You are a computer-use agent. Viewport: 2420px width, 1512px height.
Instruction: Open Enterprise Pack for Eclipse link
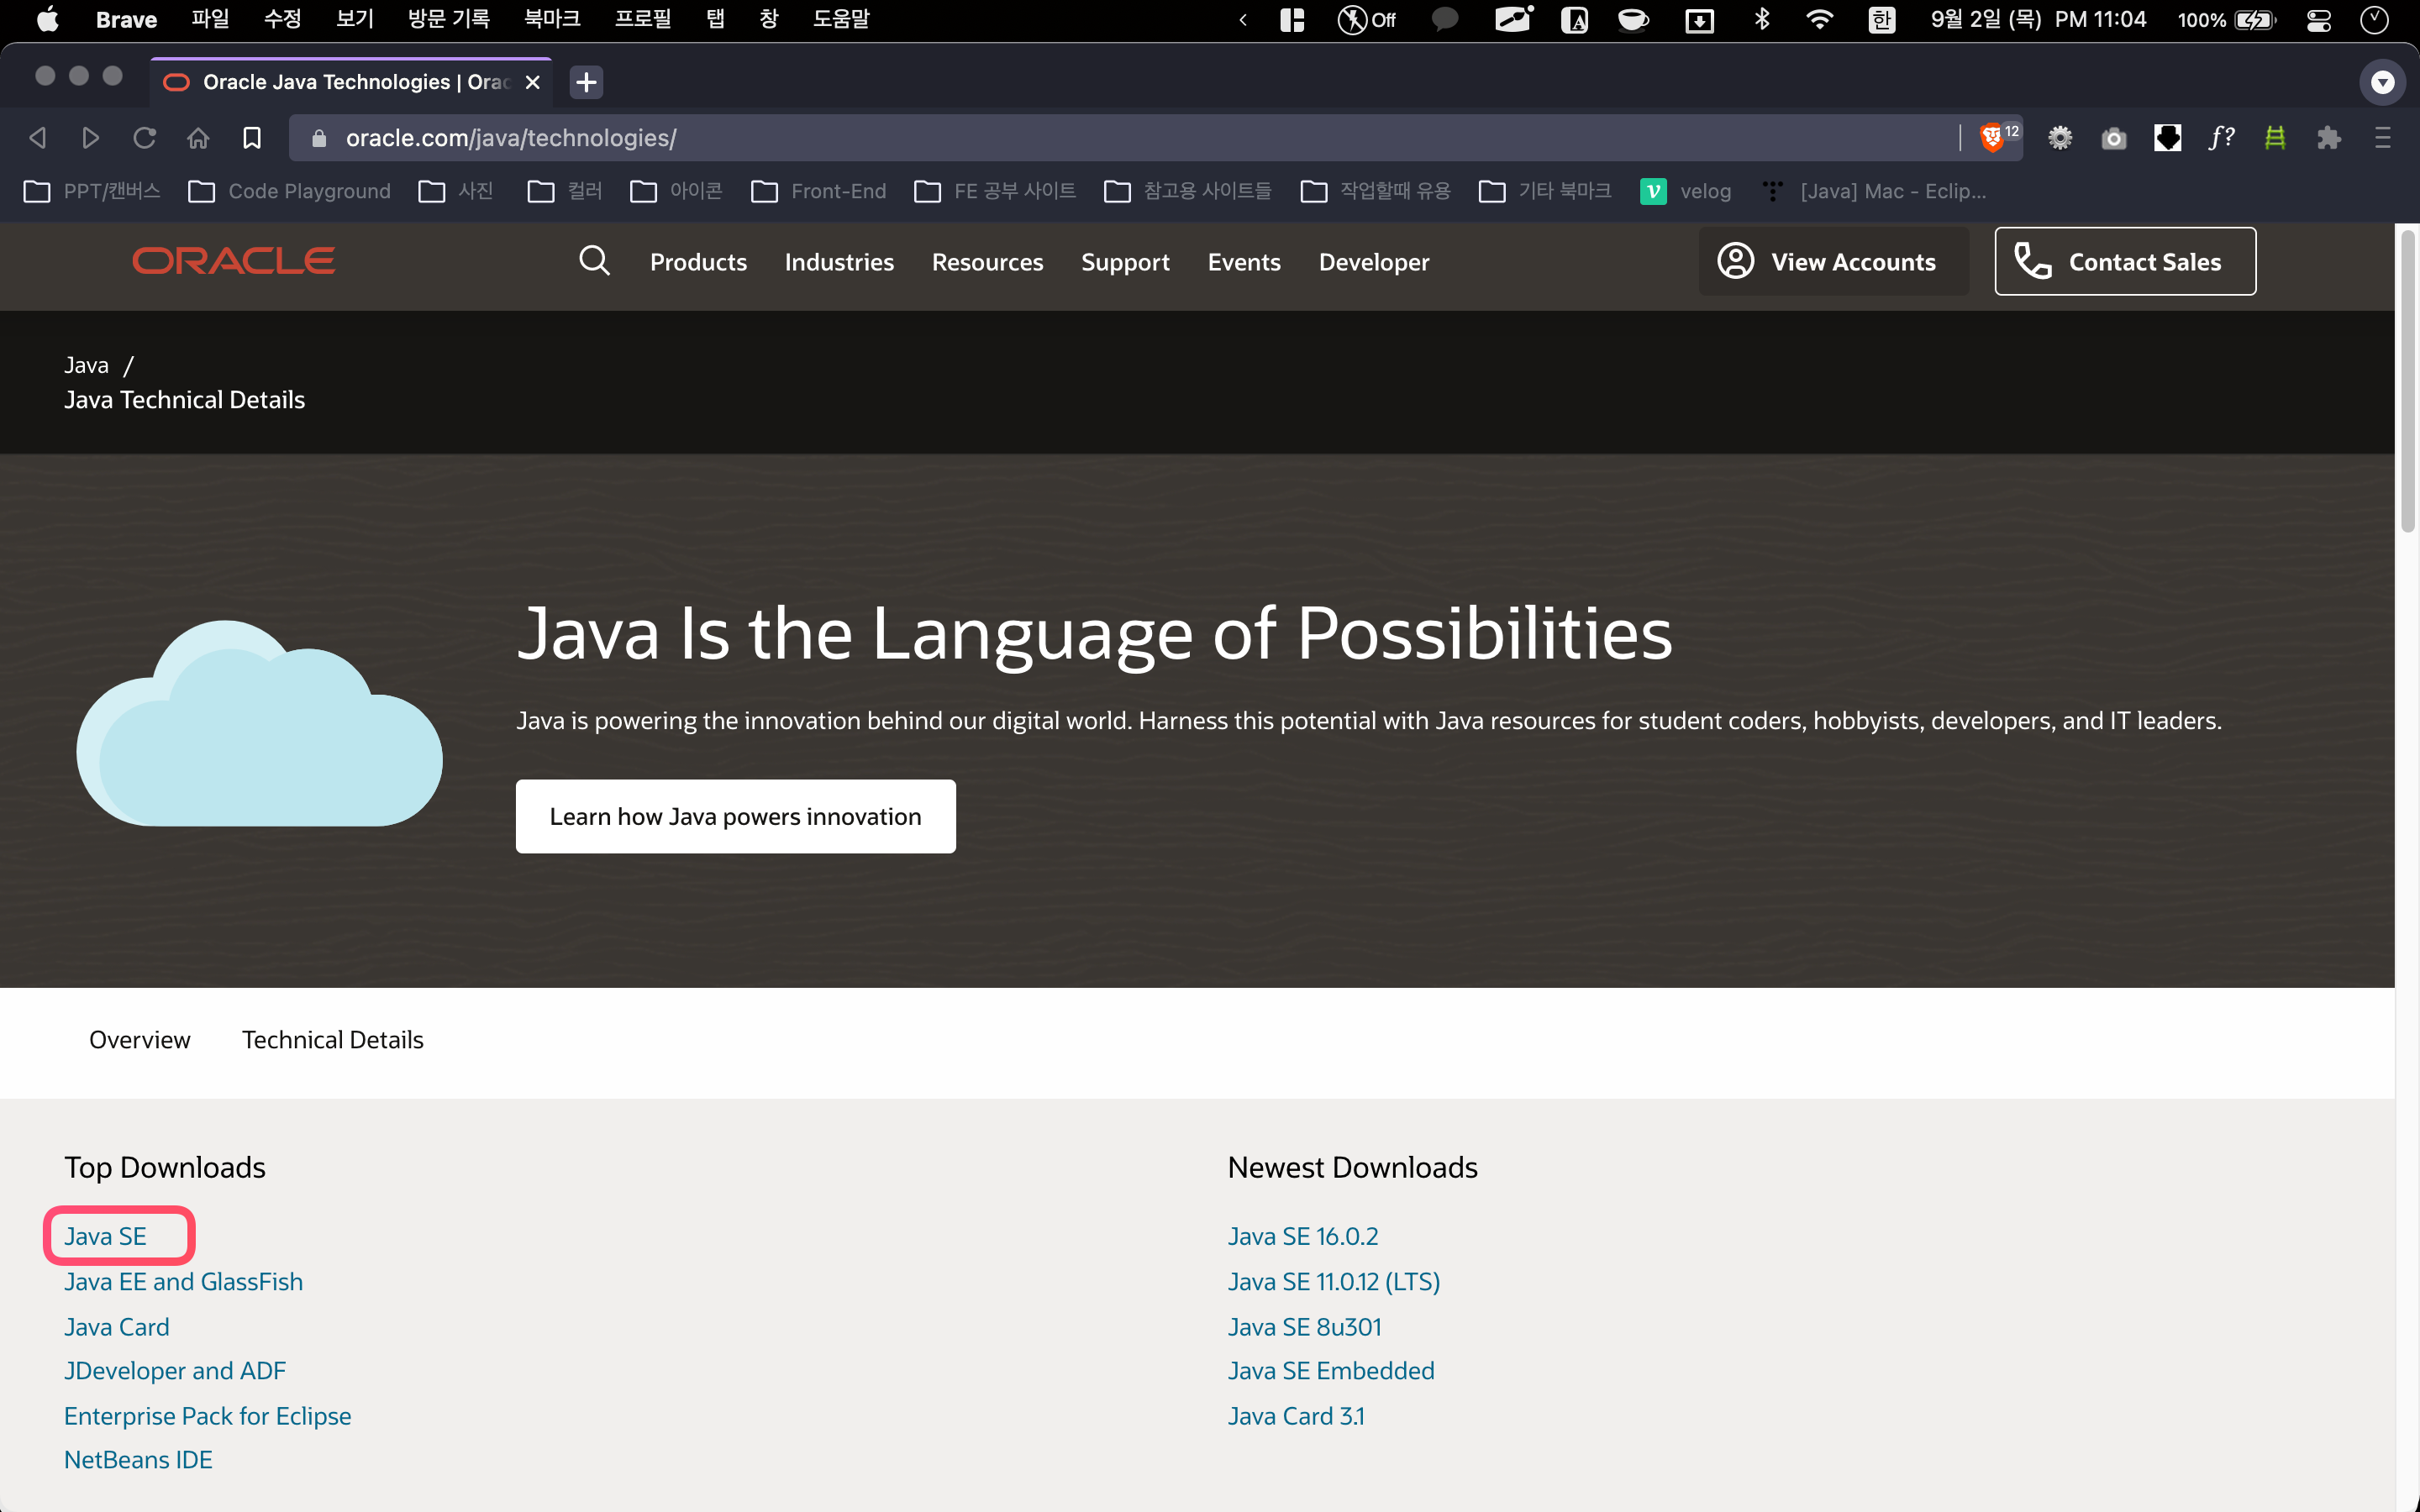tap(208, 1416)
